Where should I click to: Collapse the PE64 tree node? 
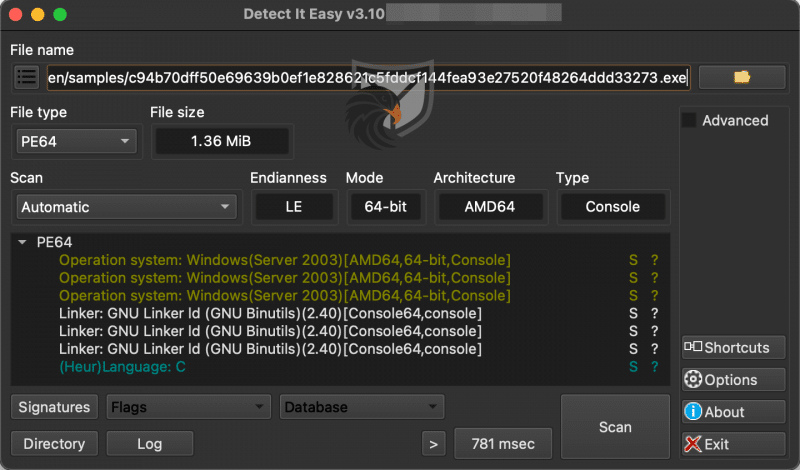pyautogui.click(x=22, y=242)
